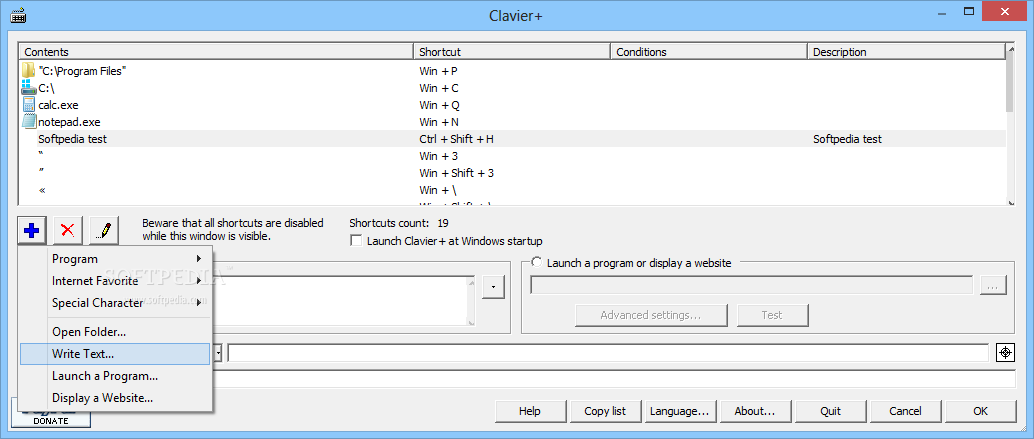This screenshot has height=439, width=1034.
Task: Sort by the Contents column header
Action: (x=216, y=51)
